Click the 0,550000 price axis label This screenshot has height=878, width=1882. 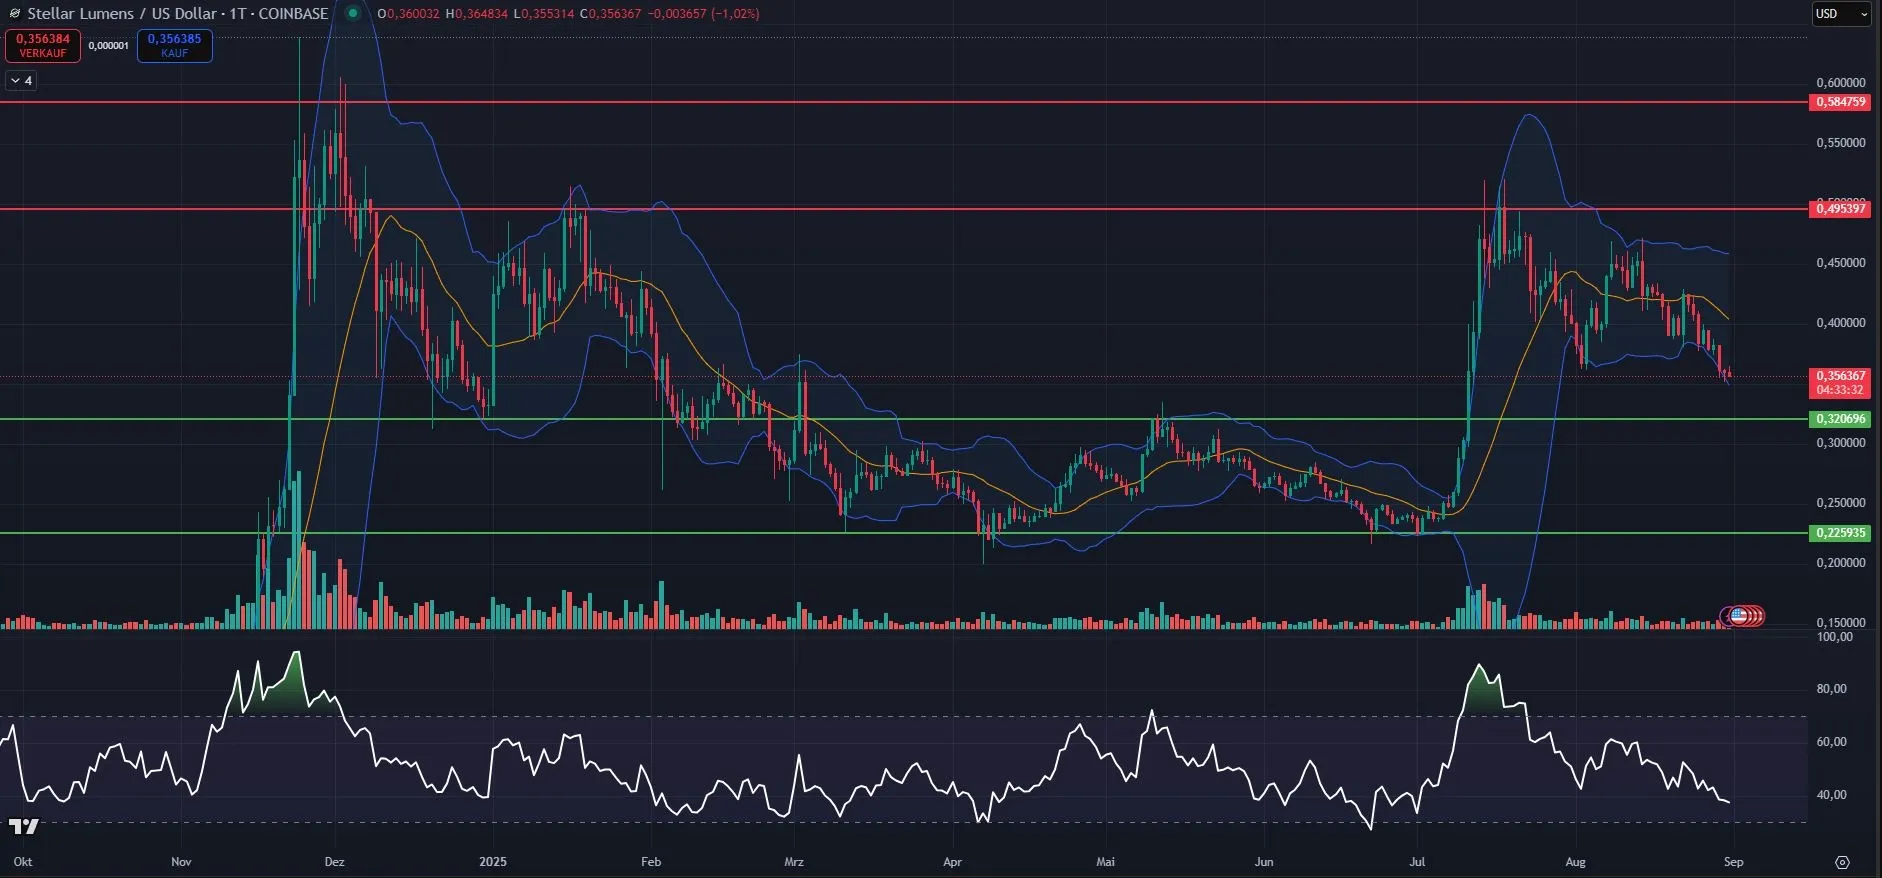click(x=1840, y=143)
